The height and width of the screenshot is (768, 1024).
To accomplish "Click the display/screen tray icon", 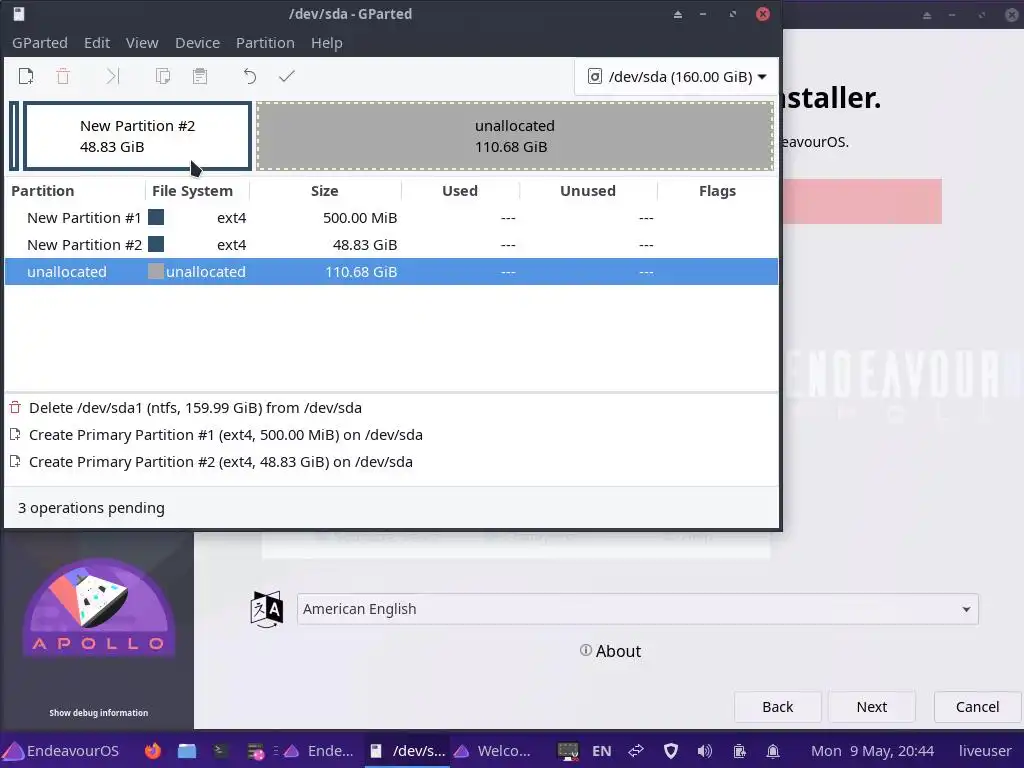I will point(568,751).
